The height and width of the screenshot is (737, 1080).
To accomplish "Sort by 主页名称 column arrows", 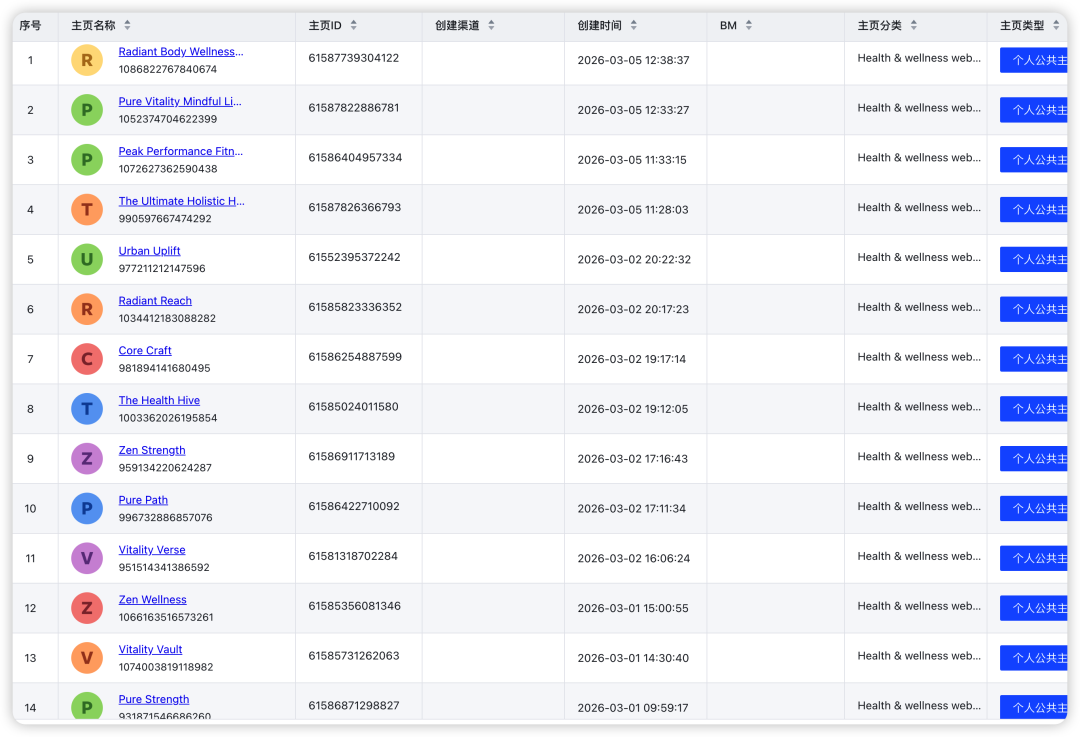I will tap(127, 25).
